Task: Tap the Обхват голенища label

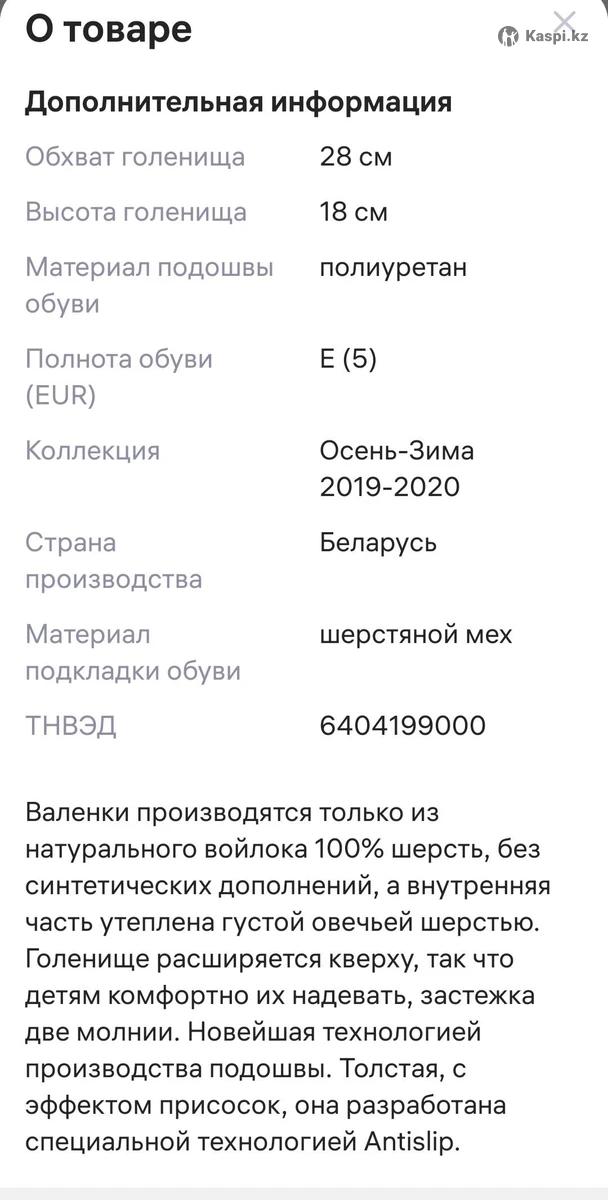Action: [x=135, y=157]
